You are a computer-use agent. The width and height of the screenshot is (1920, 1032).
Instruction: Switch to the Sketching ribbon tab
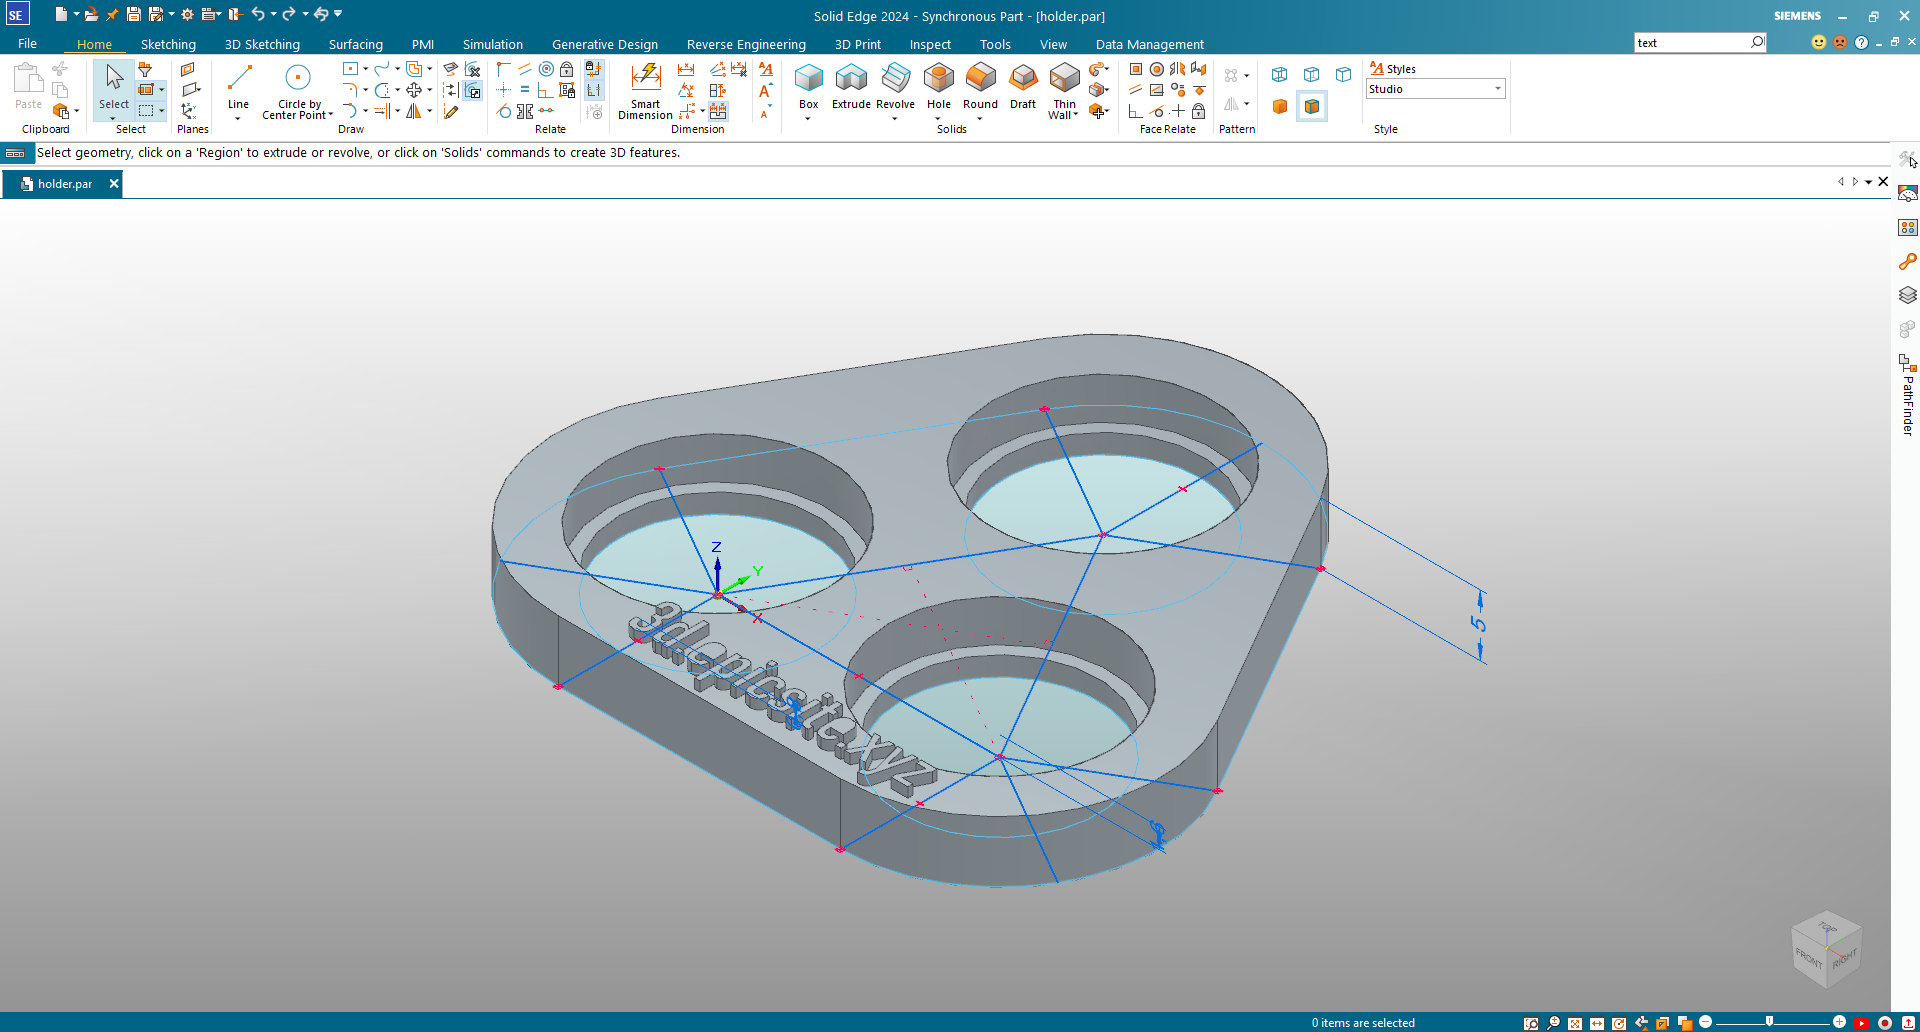(168, 44)
